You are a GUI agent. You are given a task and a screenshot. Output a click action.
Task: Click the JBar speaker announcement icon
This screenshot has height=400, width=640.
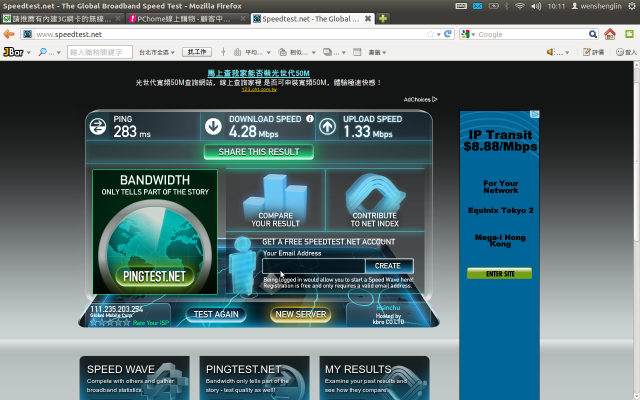(550, 52)
